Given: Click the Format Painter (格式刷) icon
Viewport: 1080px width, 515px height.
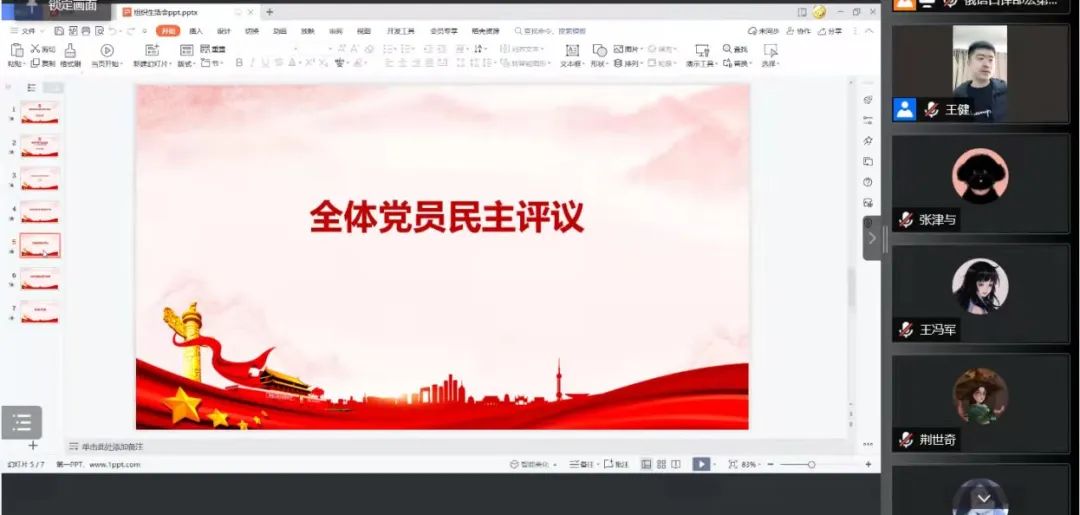Looking at the screenshot, I should [x=70, y=50].
